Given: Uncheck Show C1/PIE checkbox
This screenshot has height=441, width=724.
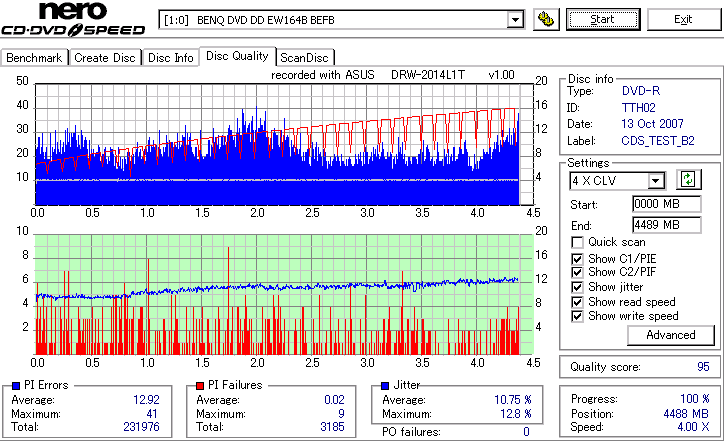Looking at the screenshot, I should [x=577, y=259].
